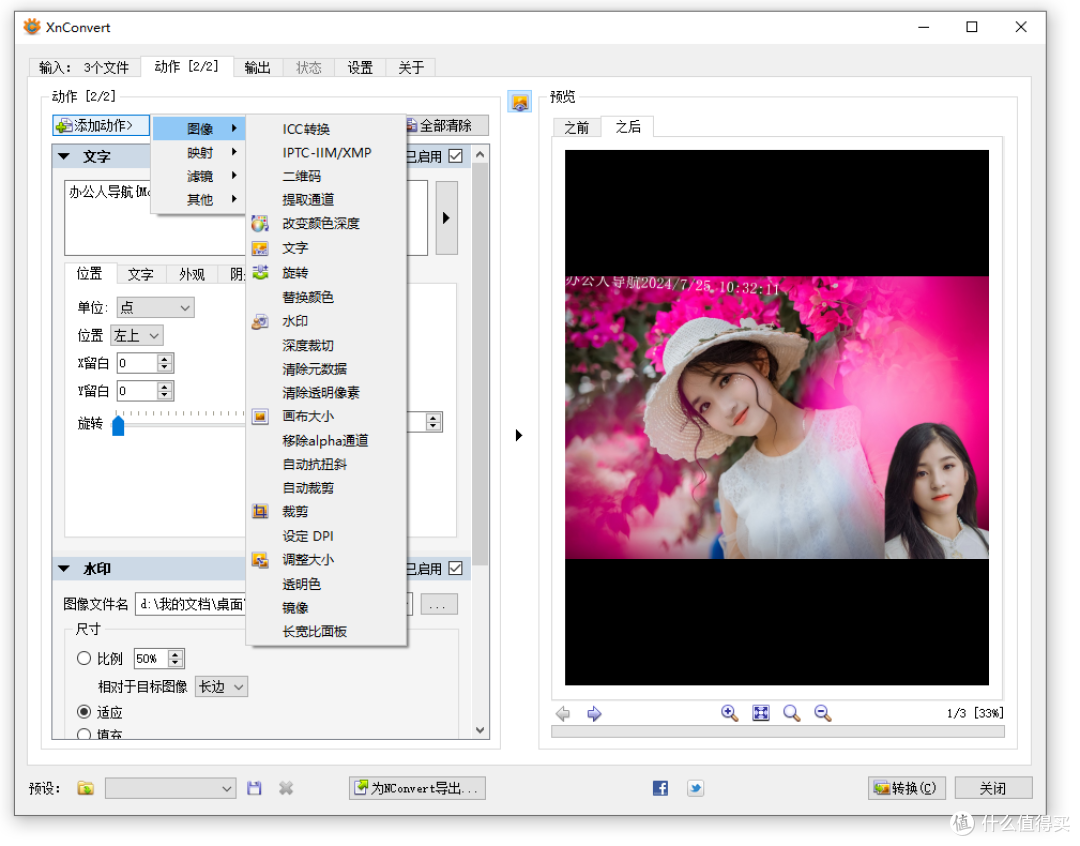1080x846 pixels.
Task: Collapse the 文字 action section
Action: (x=64, y=156)
